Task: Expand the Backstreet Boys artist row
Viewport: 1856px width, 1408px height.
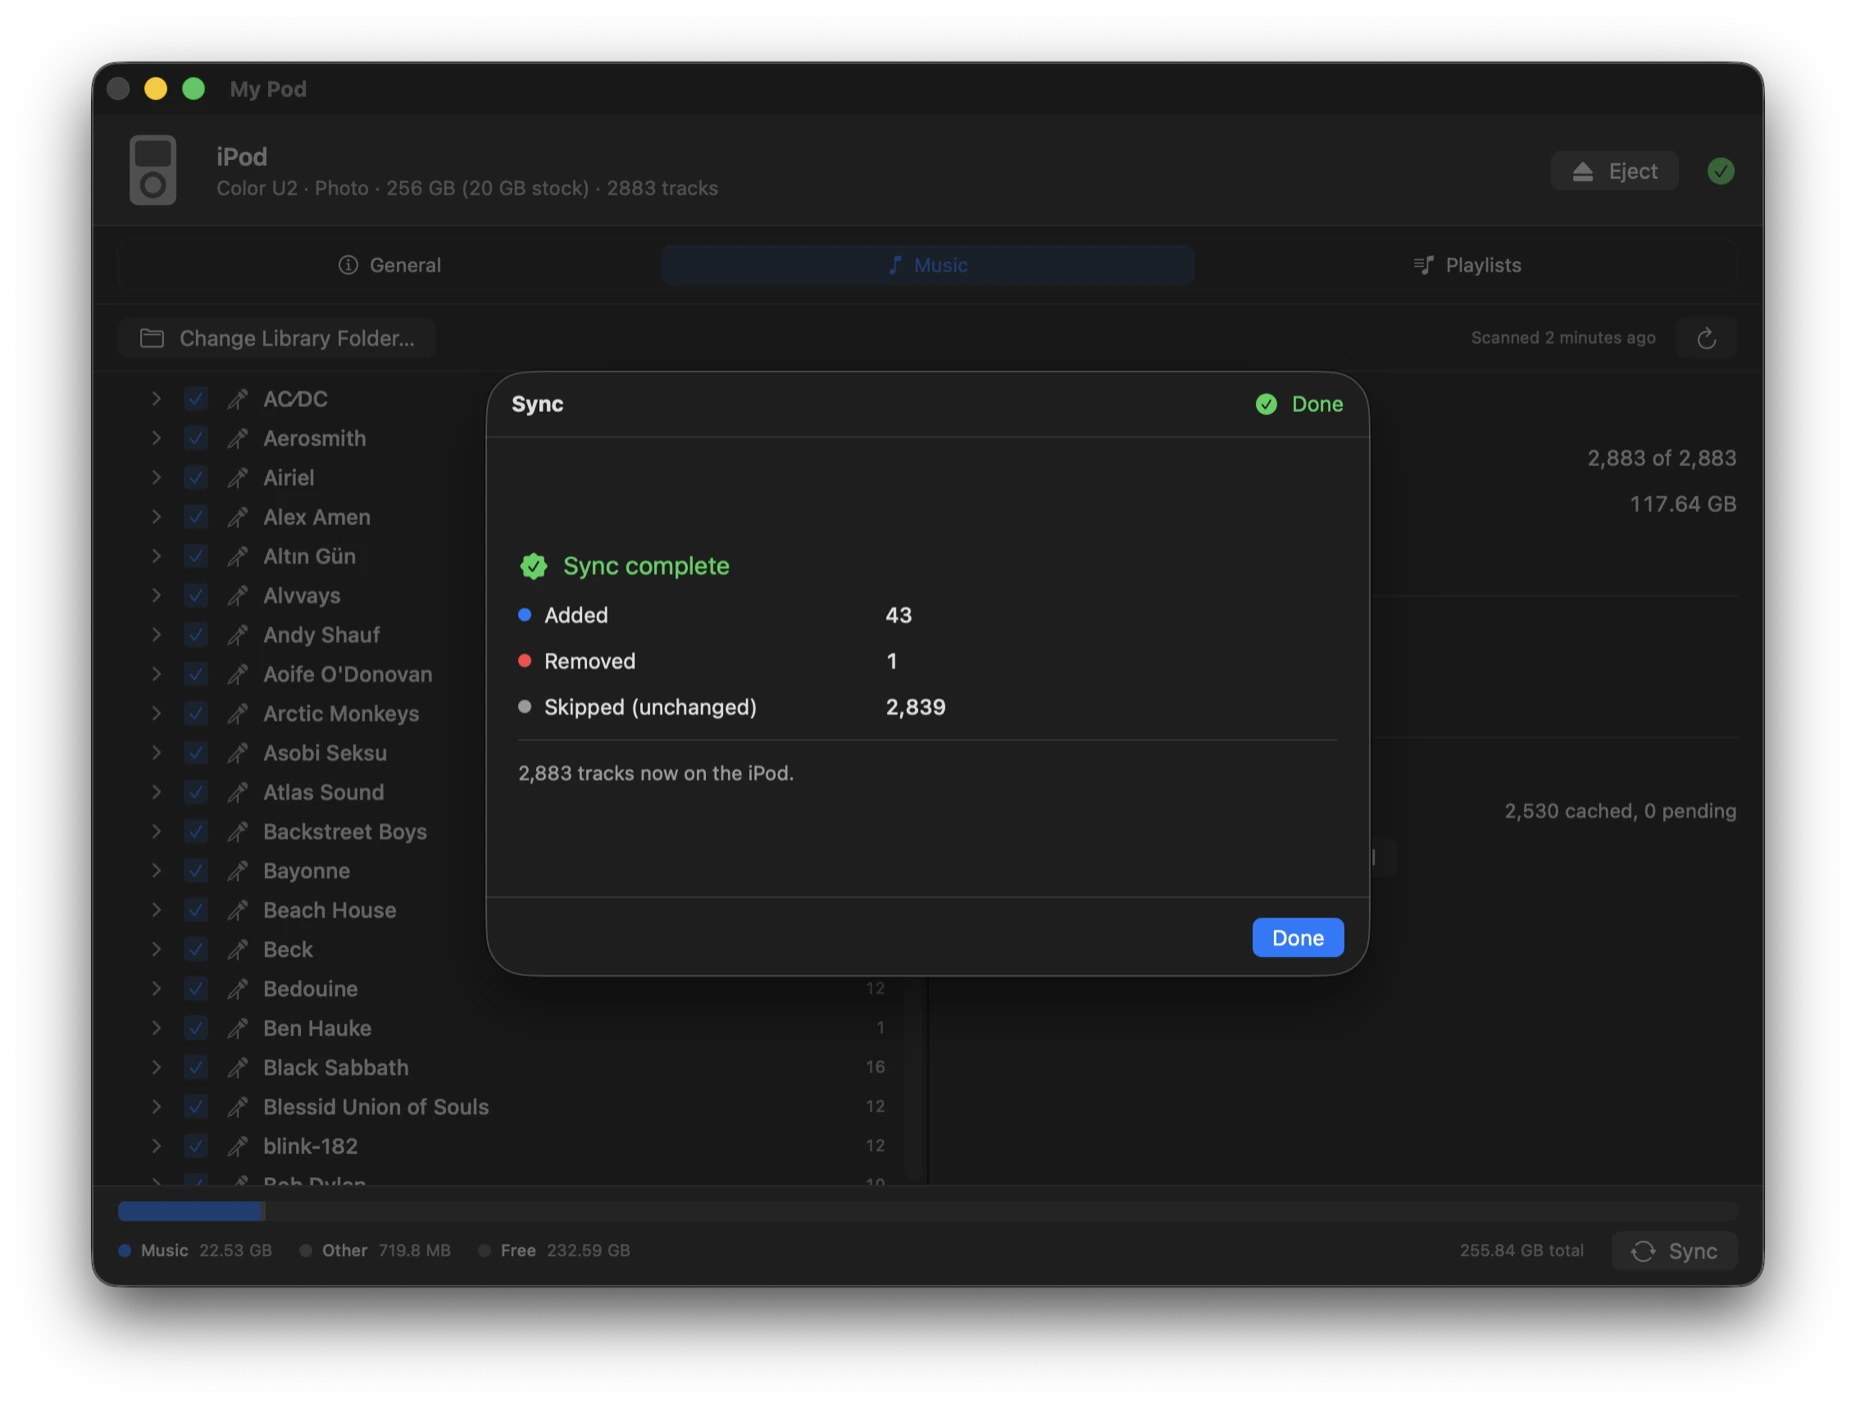Action: click(156, 832)
